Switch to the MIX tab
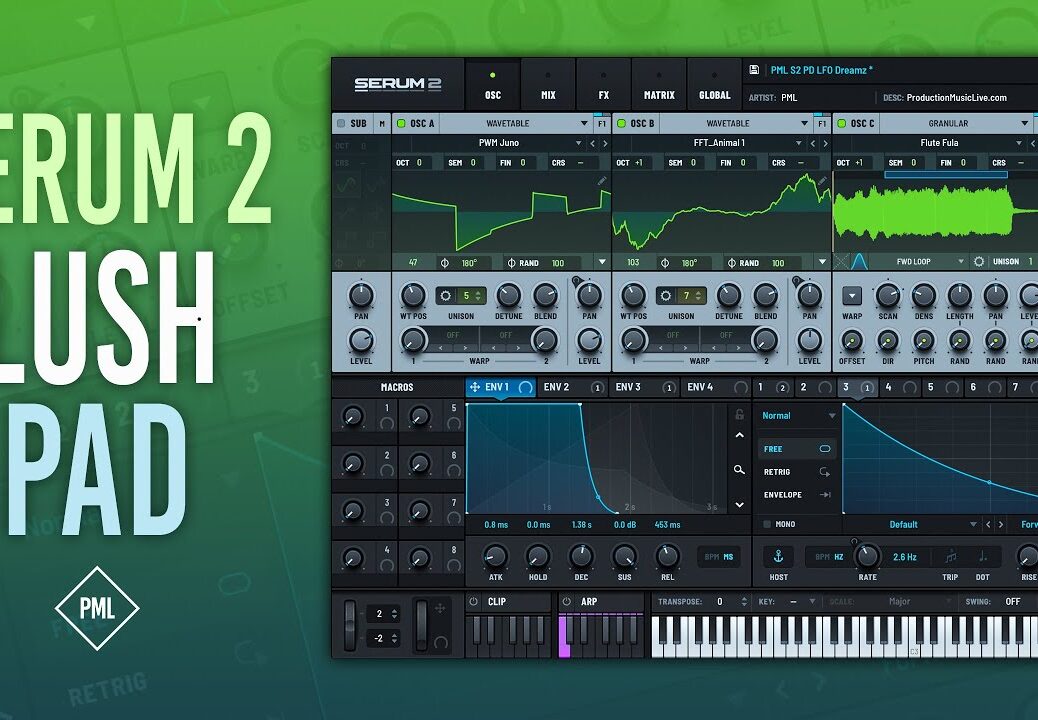 click(x=548, y=85)
